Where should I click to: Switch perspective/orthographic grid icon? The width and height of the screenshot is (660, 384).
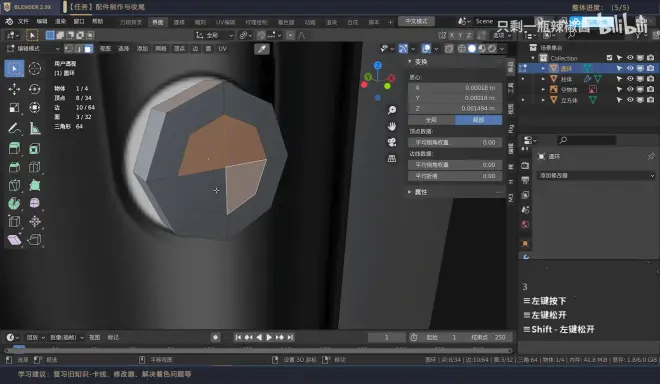coord(392,159)
